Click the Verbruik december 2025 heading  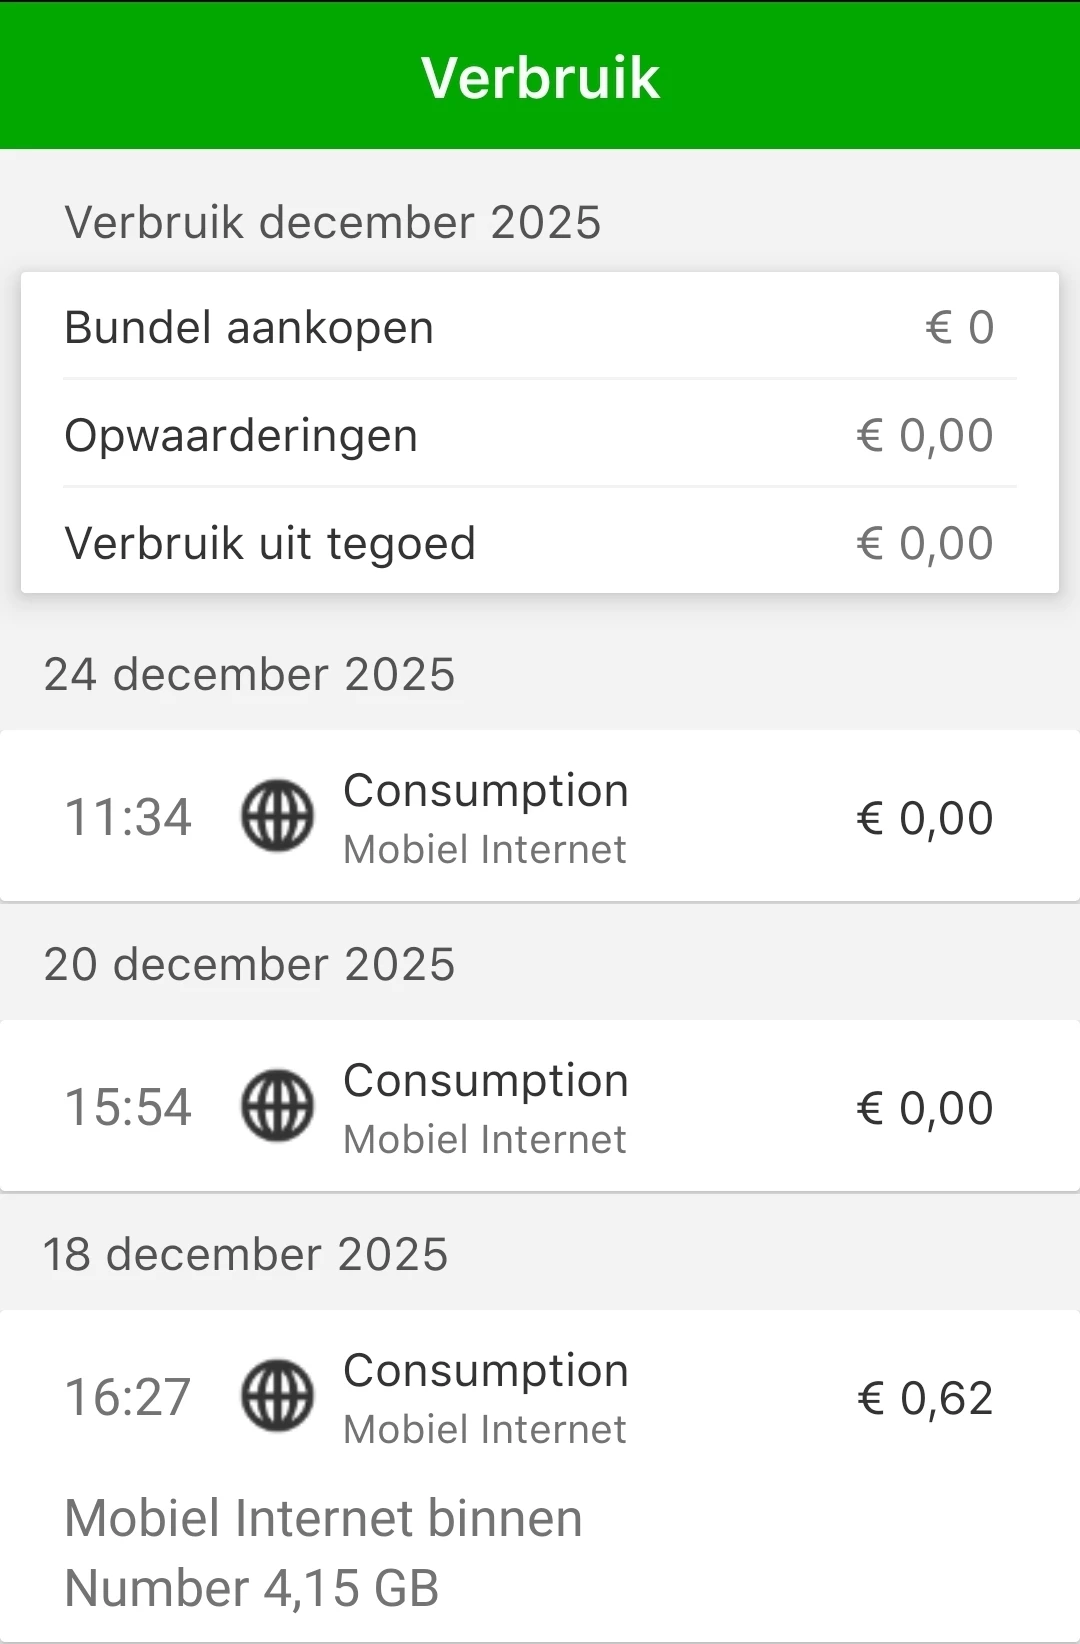pos(333,222)
